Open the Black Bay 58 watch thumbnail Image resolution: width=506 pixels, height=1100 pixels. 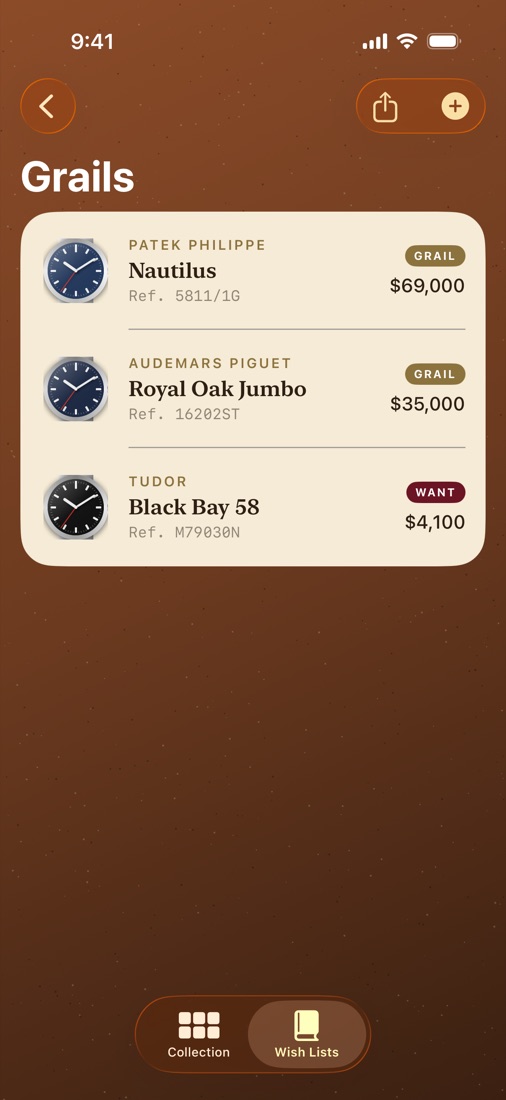tap(76, 507)
